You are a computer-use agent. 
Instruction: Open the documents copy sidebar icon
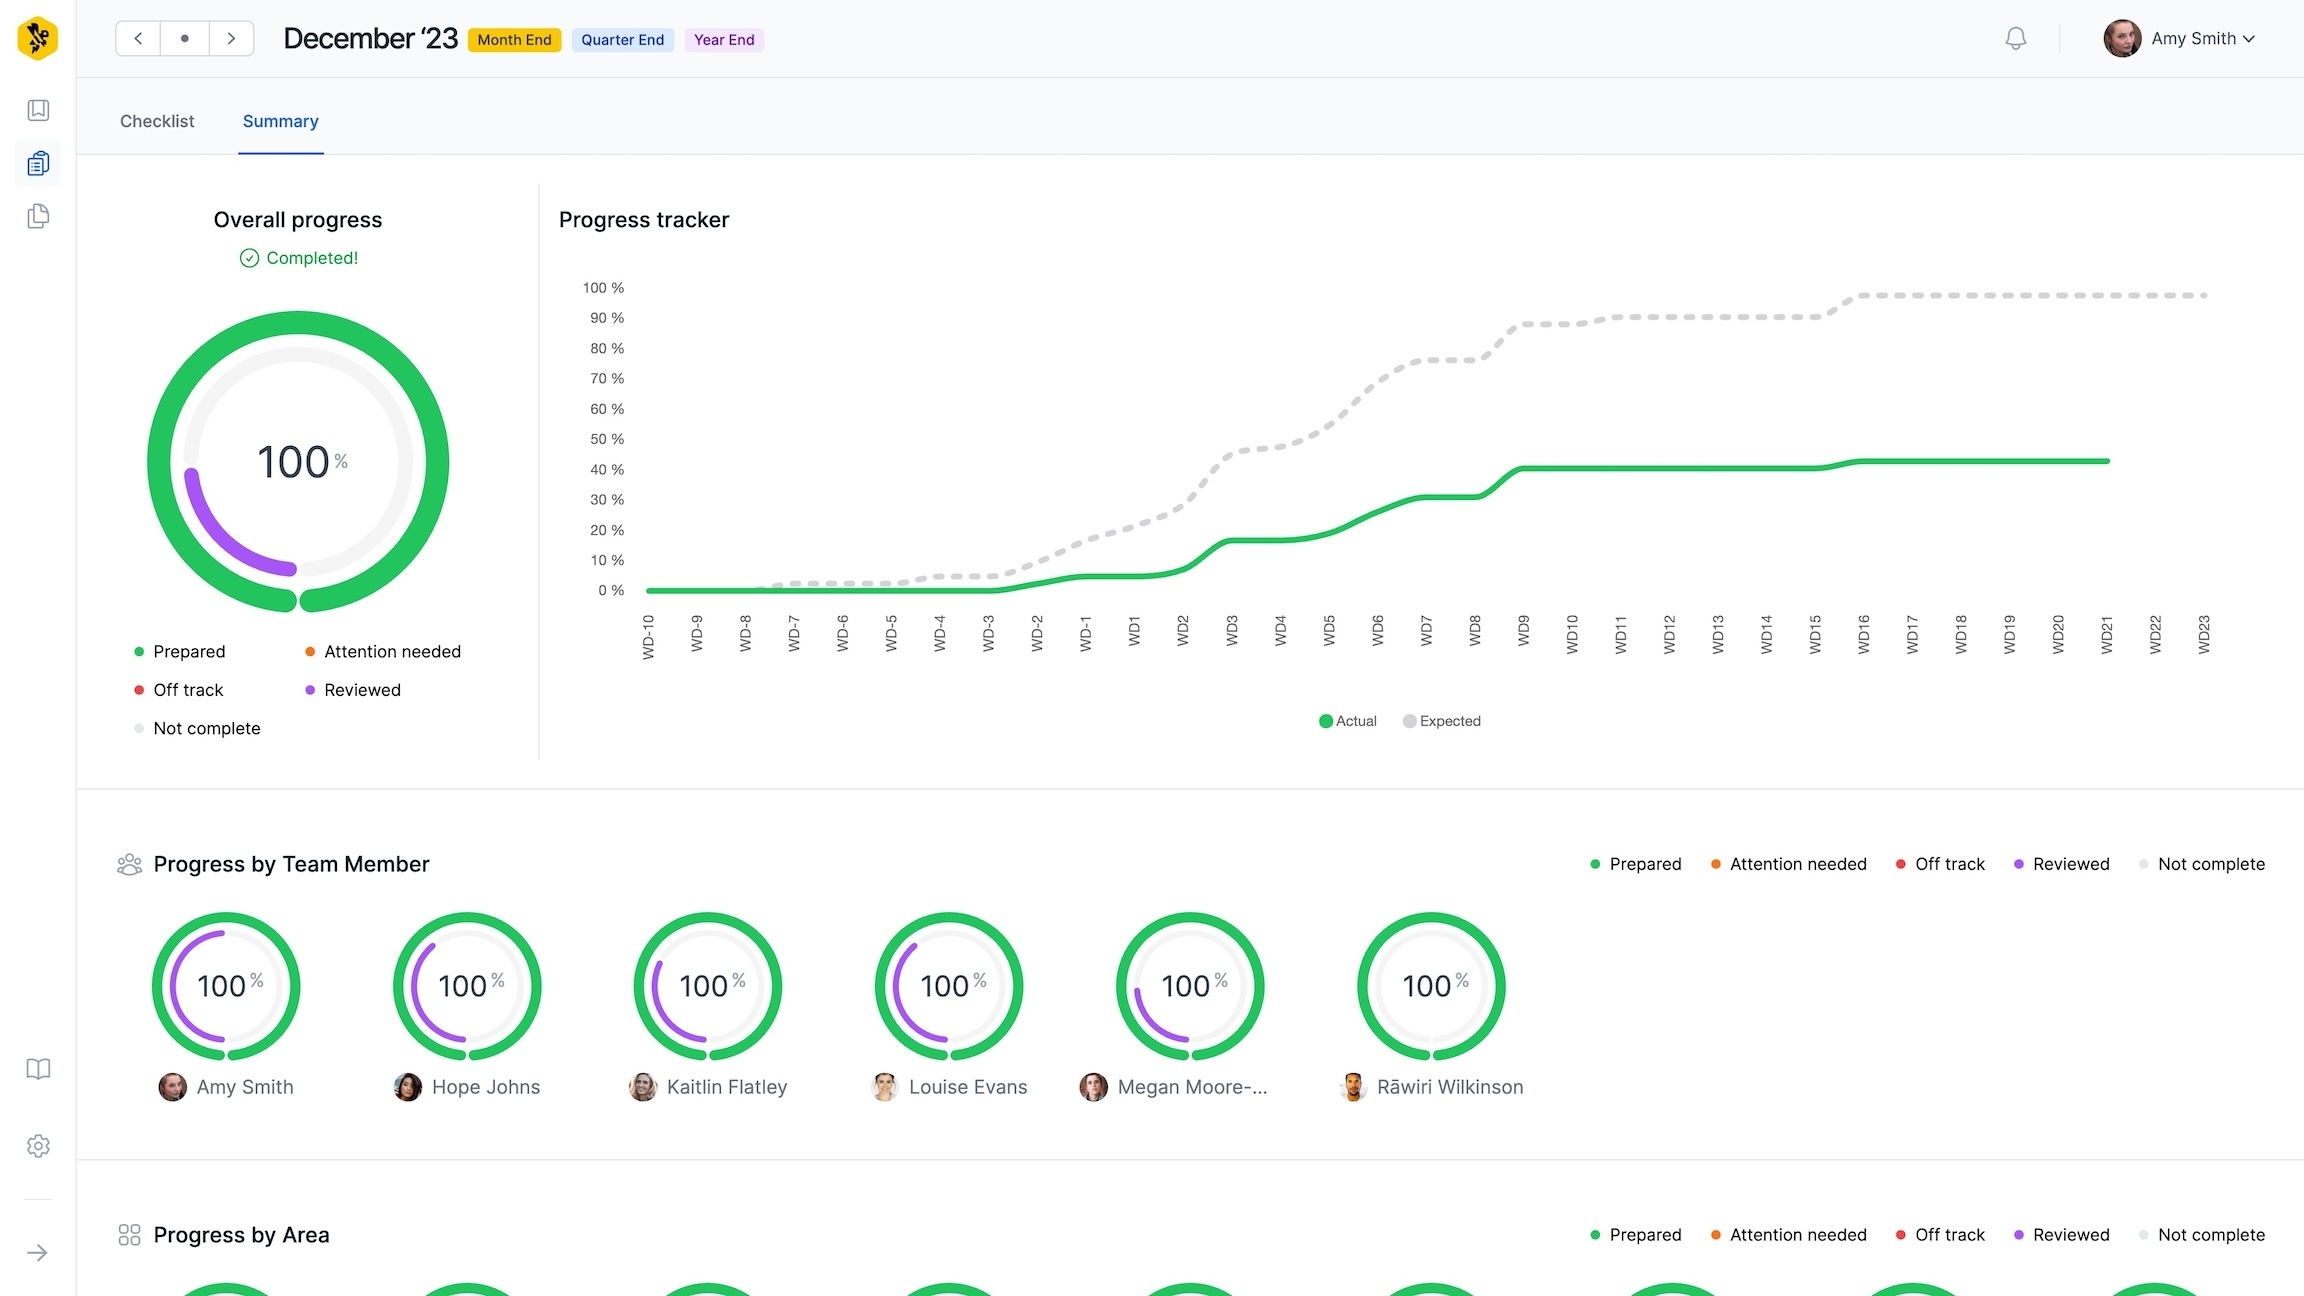[38, 216]
